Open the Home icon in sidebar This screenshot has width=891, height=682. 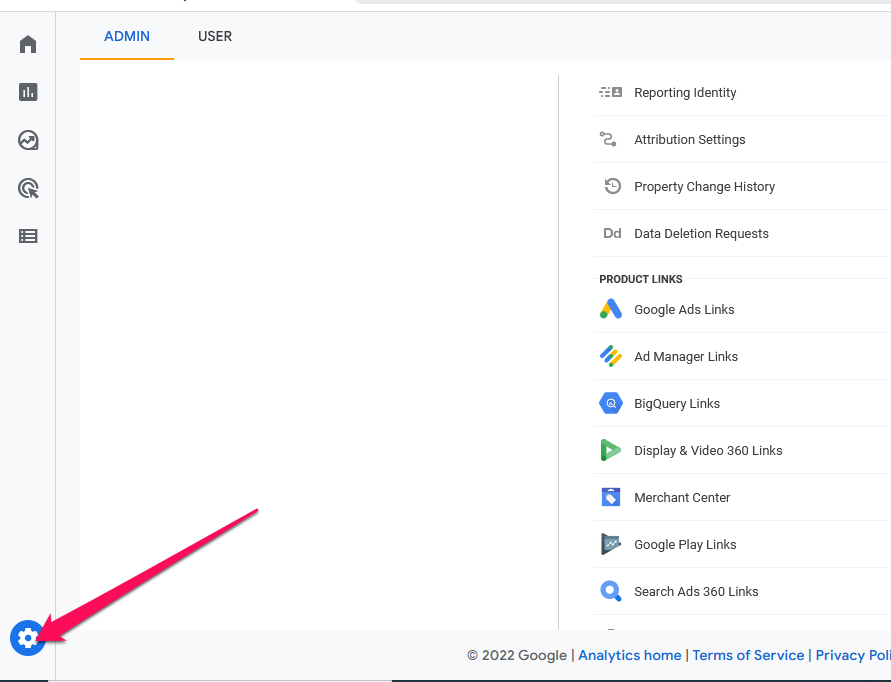pyautogui.click(x=28, y=44)
